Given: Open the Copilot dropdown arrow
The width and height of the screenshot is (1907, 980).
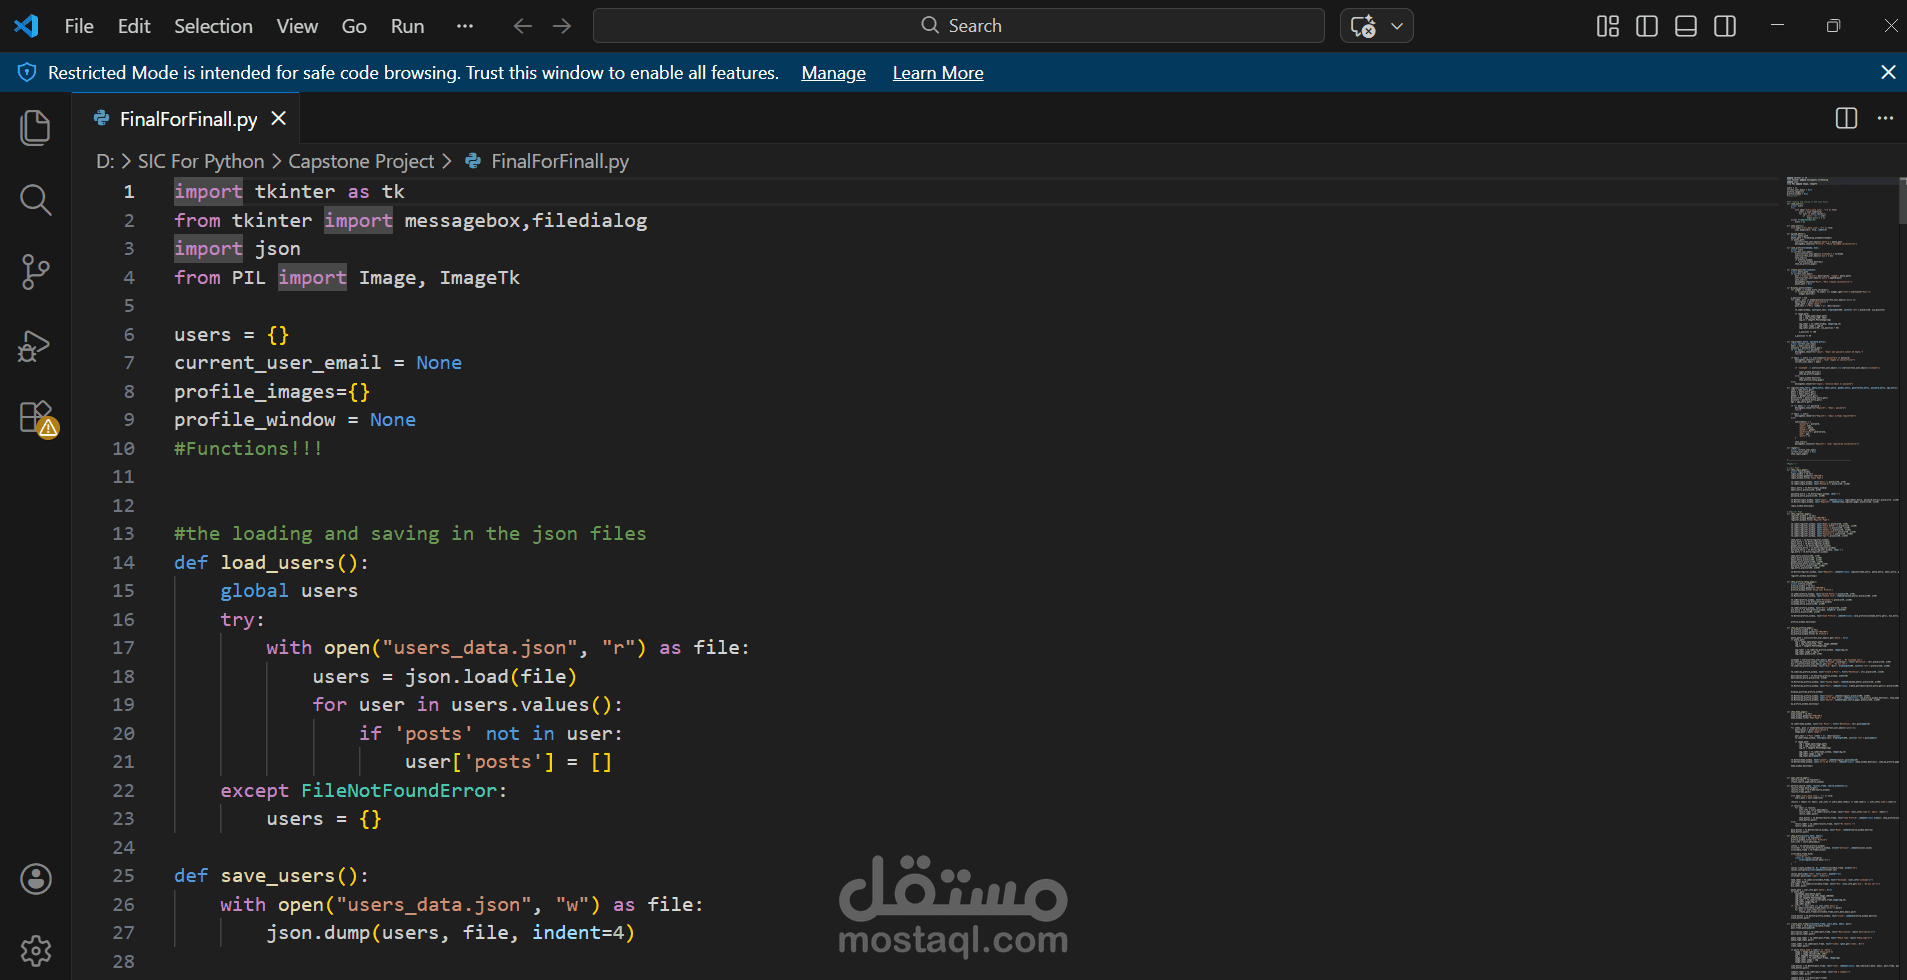Looking at the screenshot, I should 1397,26.
